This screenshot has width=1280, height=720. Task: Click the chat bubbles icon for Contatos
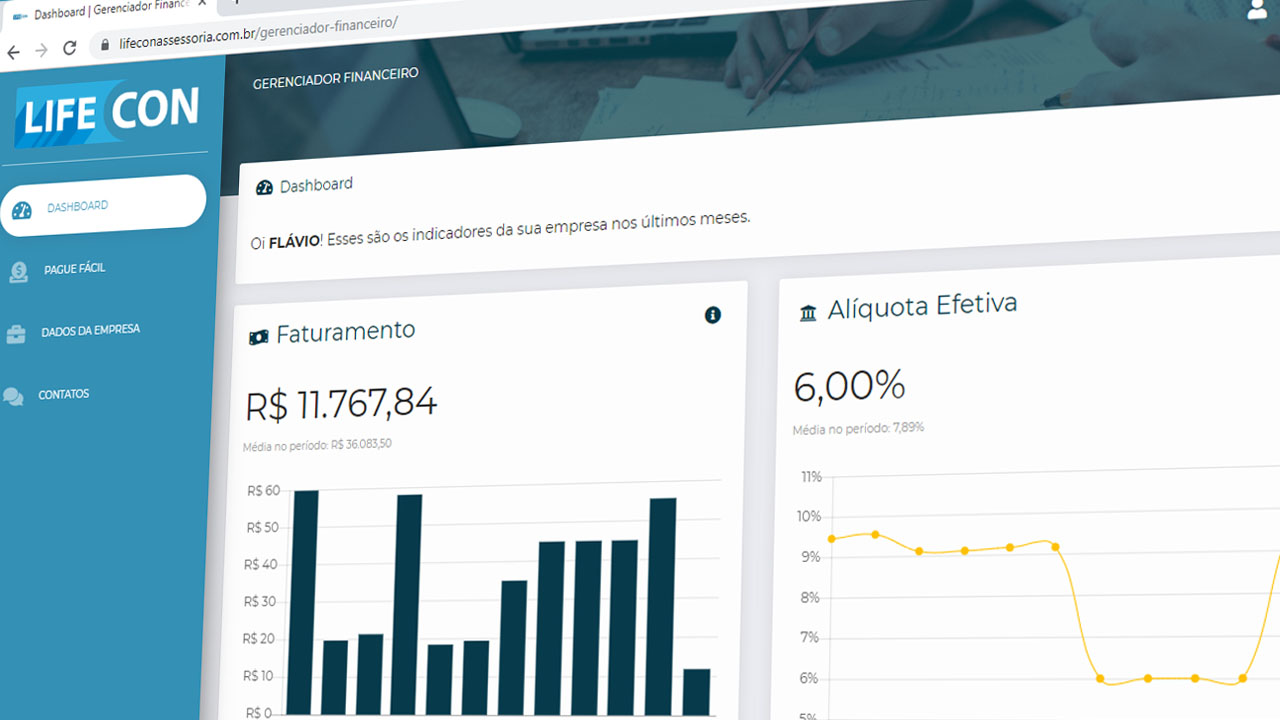click(13, 397)
